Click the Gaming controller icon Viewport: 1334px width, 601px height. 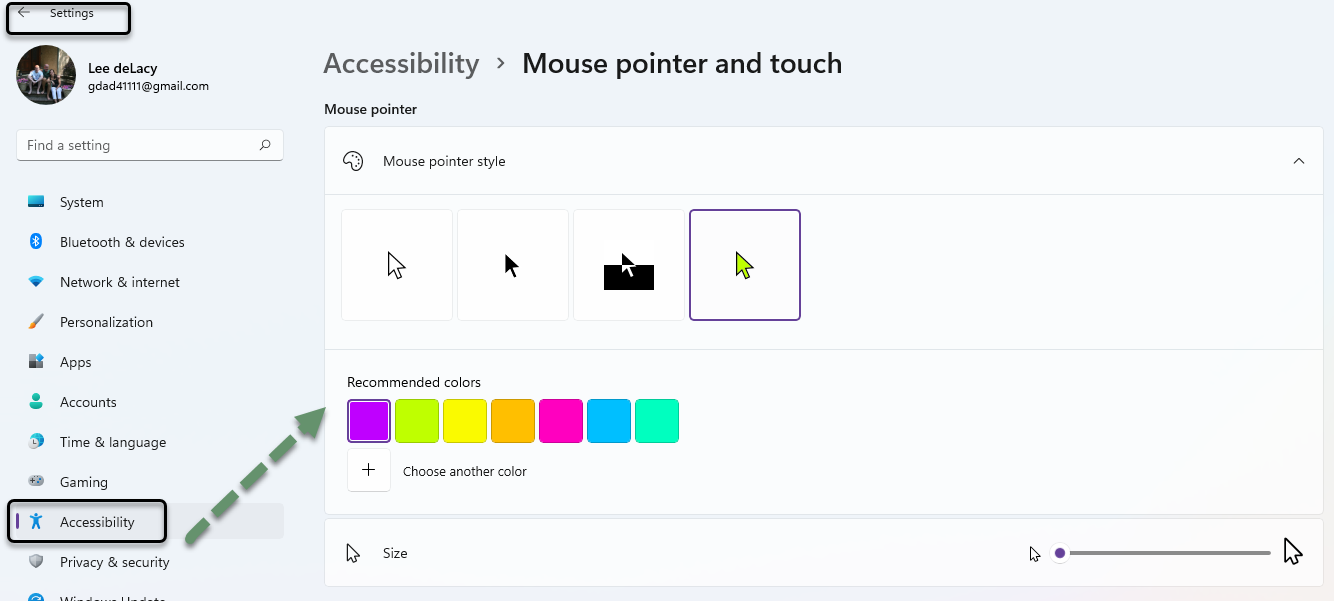click(36, 482)
